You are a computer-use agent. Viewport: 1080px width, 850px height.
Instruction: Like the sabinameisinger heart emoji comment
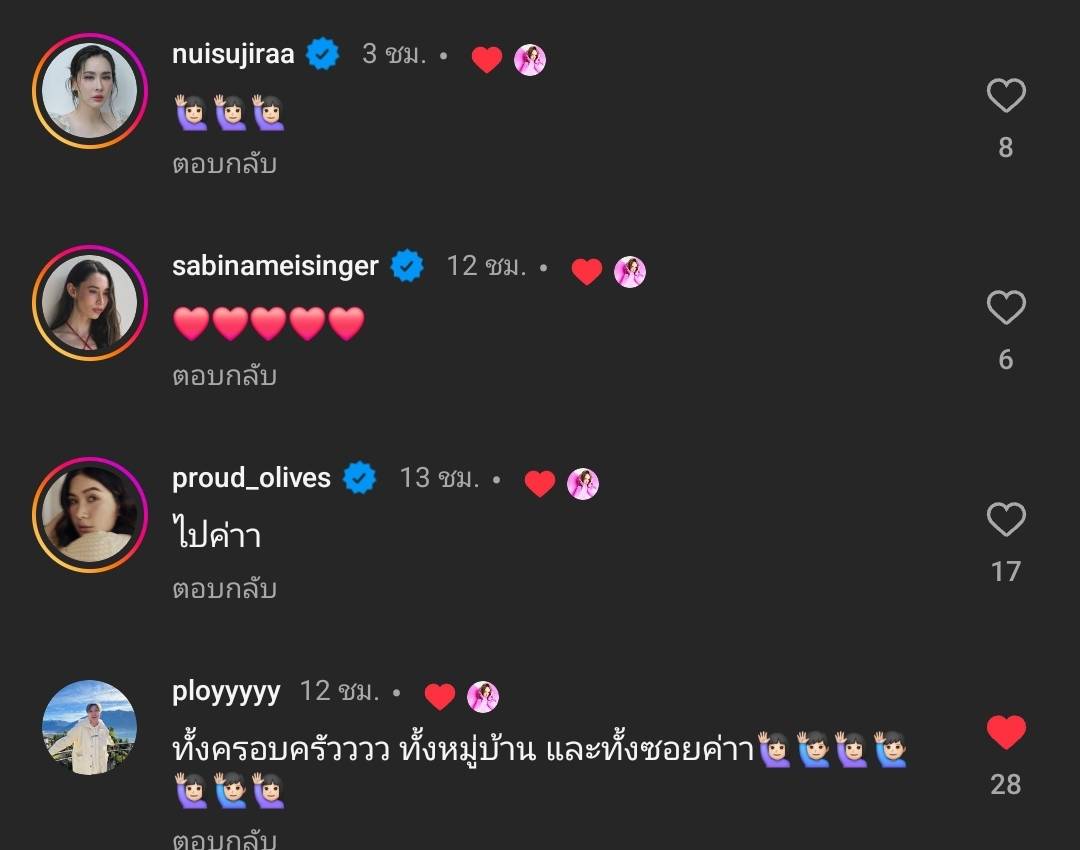click(x=1006, y=307)
